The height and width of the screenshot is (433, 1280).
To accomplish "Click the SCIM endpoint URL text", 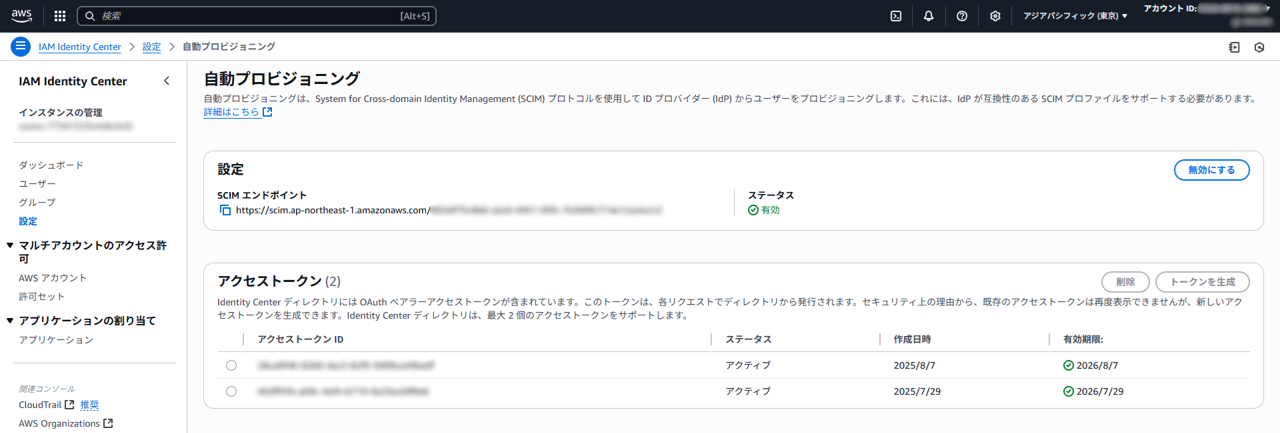I will tap(450, 211).
